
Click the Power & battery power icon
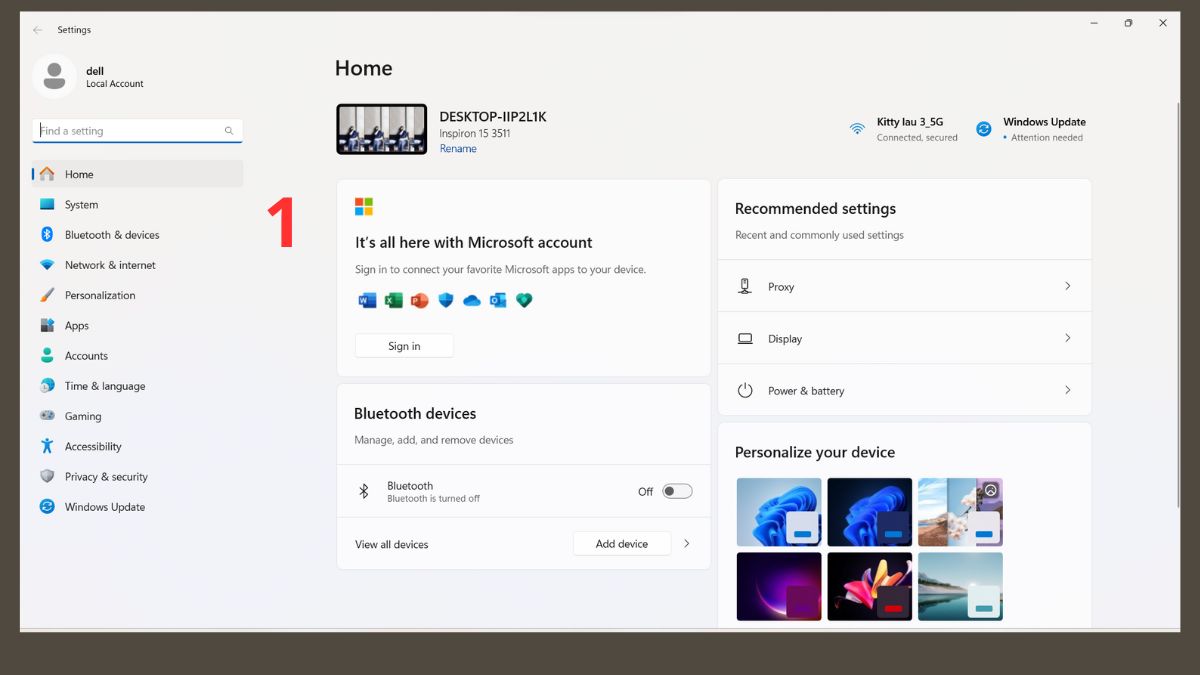coord(745,390)
